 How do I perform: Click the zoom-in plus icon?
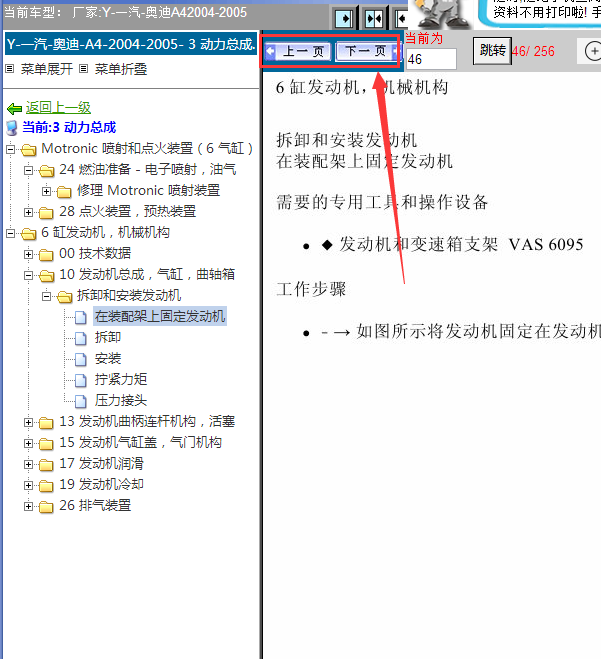point(593,51)
